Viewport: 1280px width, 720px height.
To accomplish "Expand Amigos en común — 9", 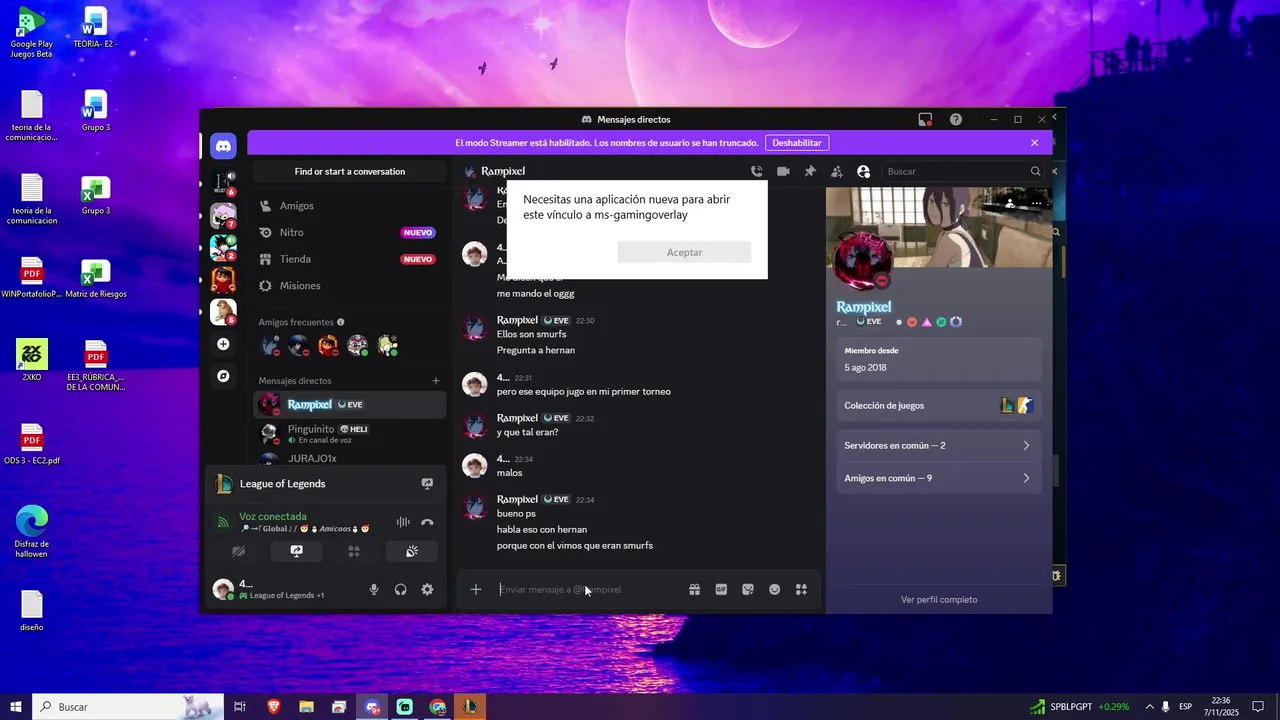I will [x=938, y=478].
